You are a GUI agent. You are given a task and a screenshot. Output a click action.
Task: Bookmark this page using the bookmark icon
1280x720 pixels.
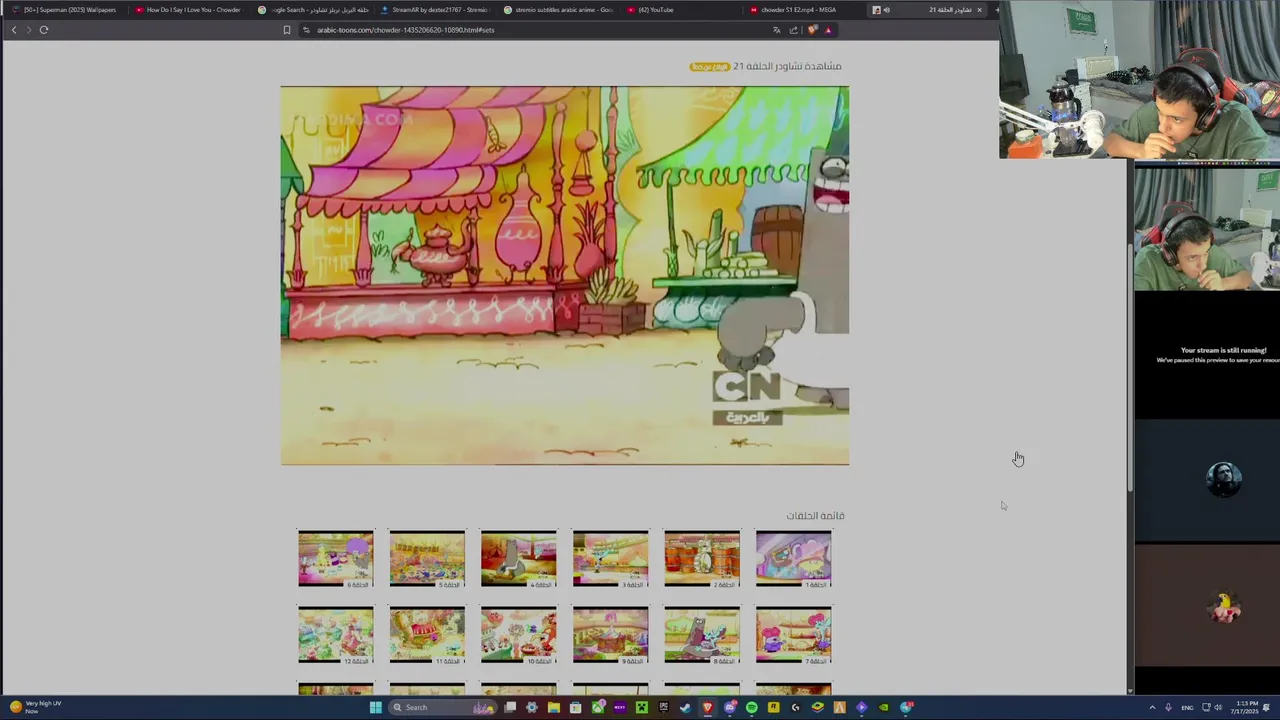287,30
